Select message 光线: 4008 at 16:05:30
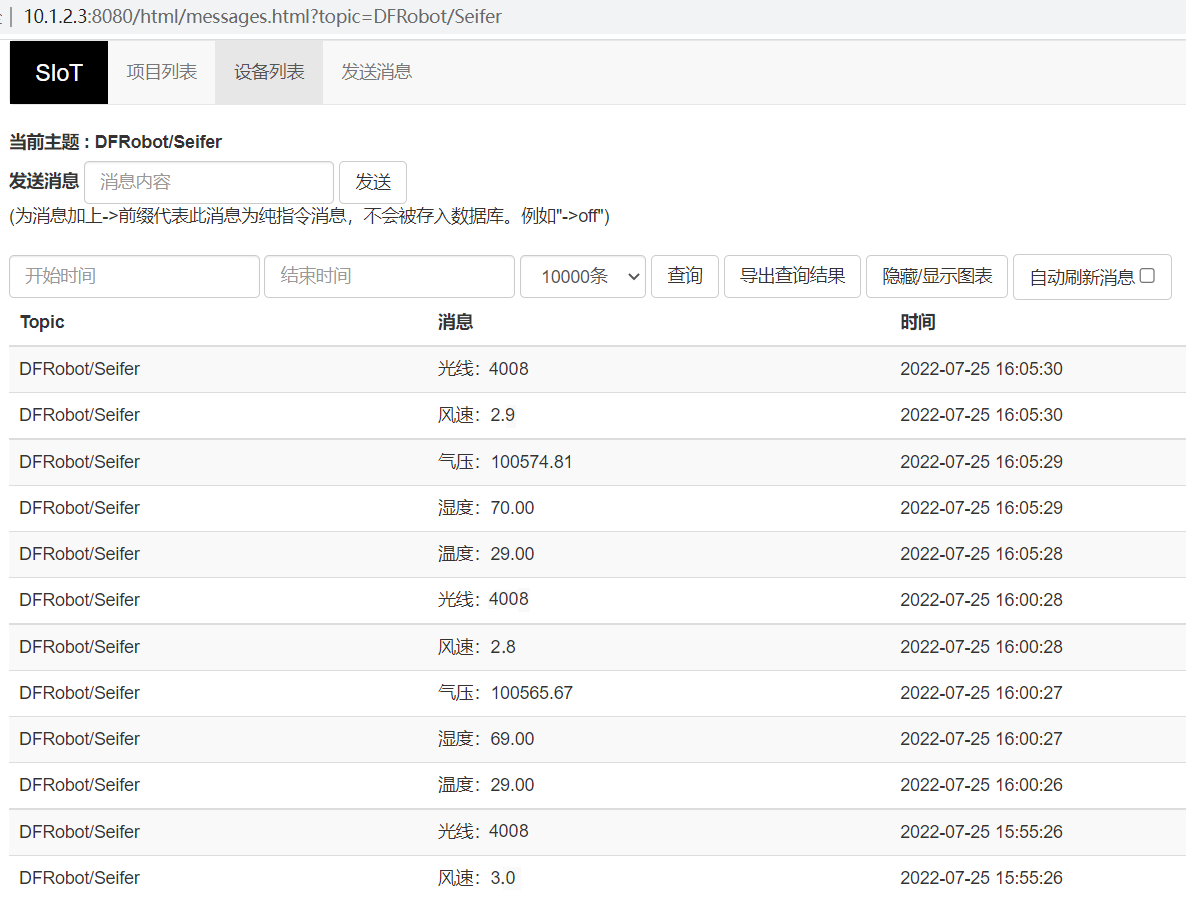The width and height of the screenshot is (1186, 897). click(x=483, y=369)
